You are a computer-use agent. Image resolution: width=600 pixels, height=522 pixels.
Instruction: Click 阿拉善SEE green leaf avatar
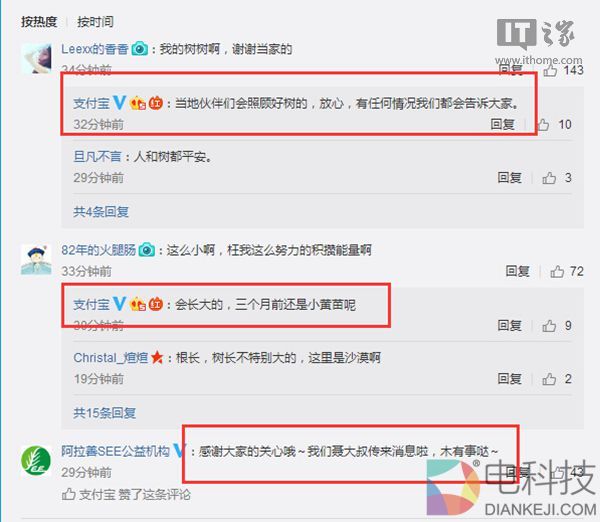(36, 460)
